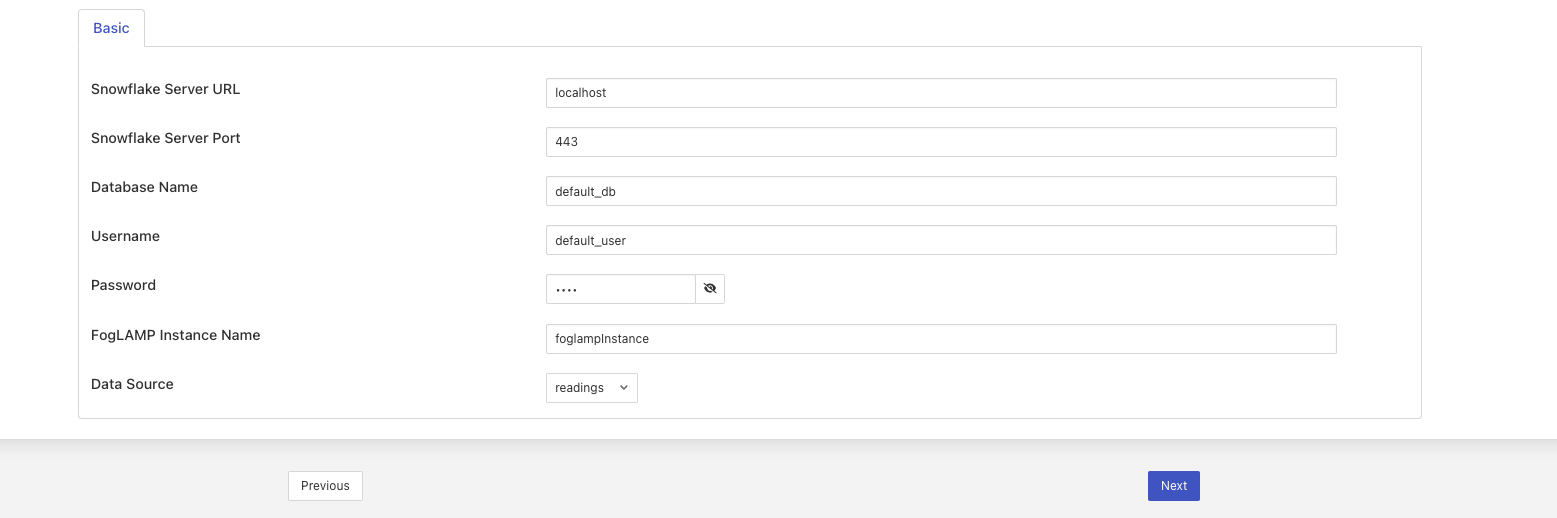Click the 'Snowflake Server Port' label
Image resolution: width=1557 pixels, height=518 pixels.
click(x=165, y=138)
